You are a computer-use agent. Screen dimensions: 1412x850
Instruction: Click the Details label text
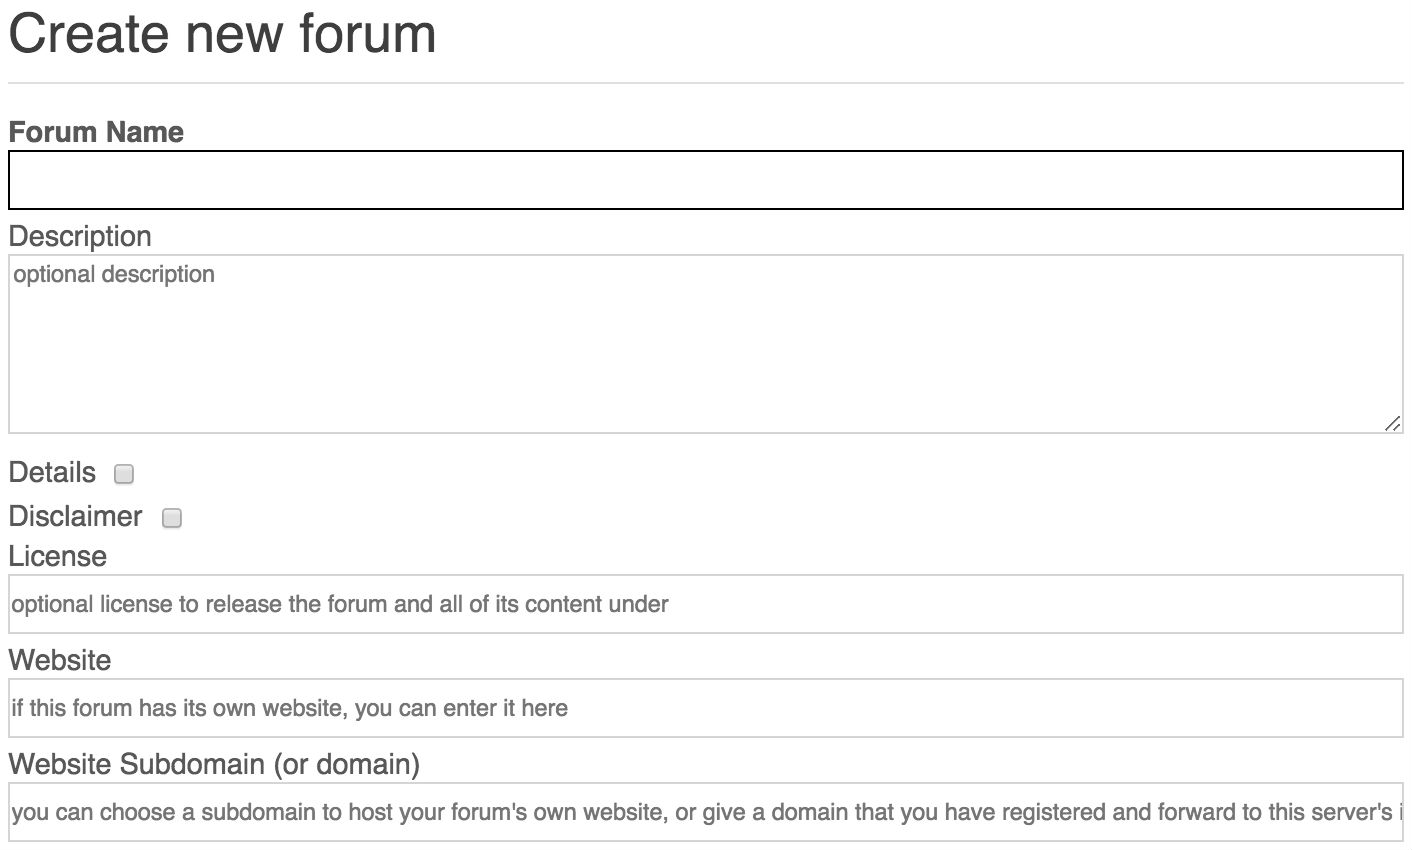52,472
